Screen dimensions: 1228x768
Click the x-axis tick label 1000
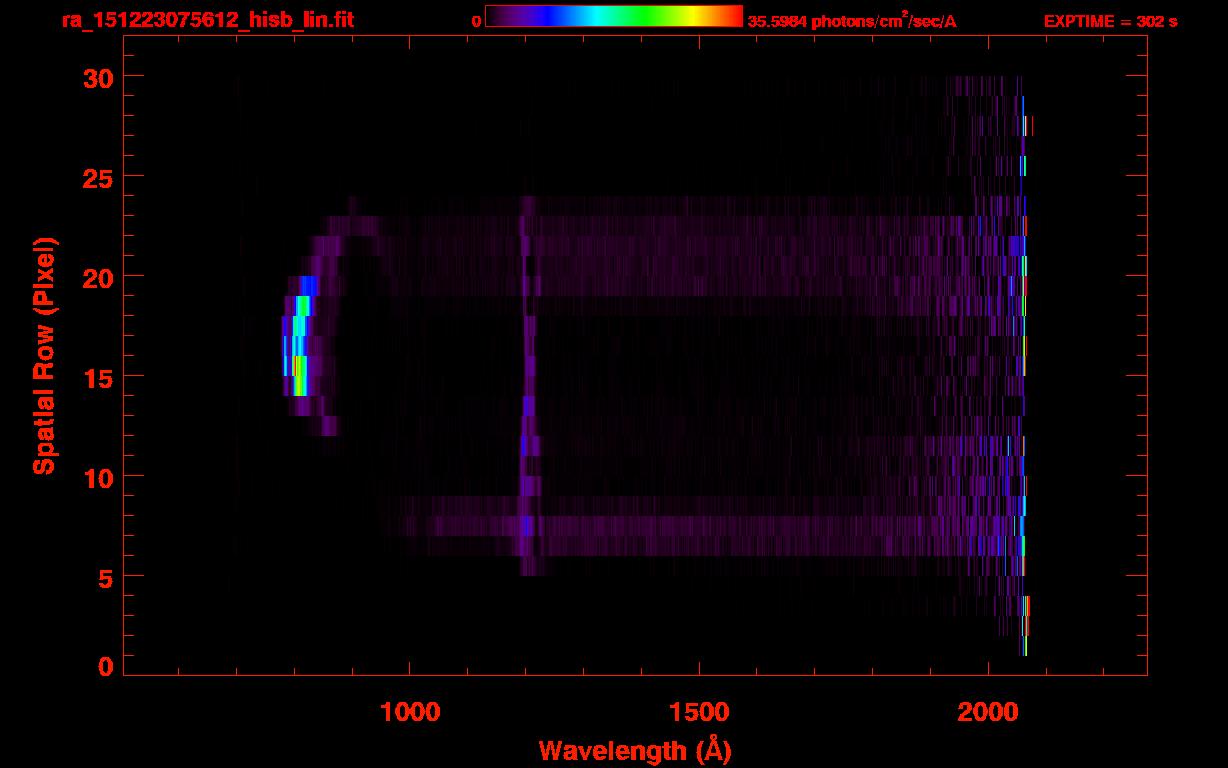(410, 711)
